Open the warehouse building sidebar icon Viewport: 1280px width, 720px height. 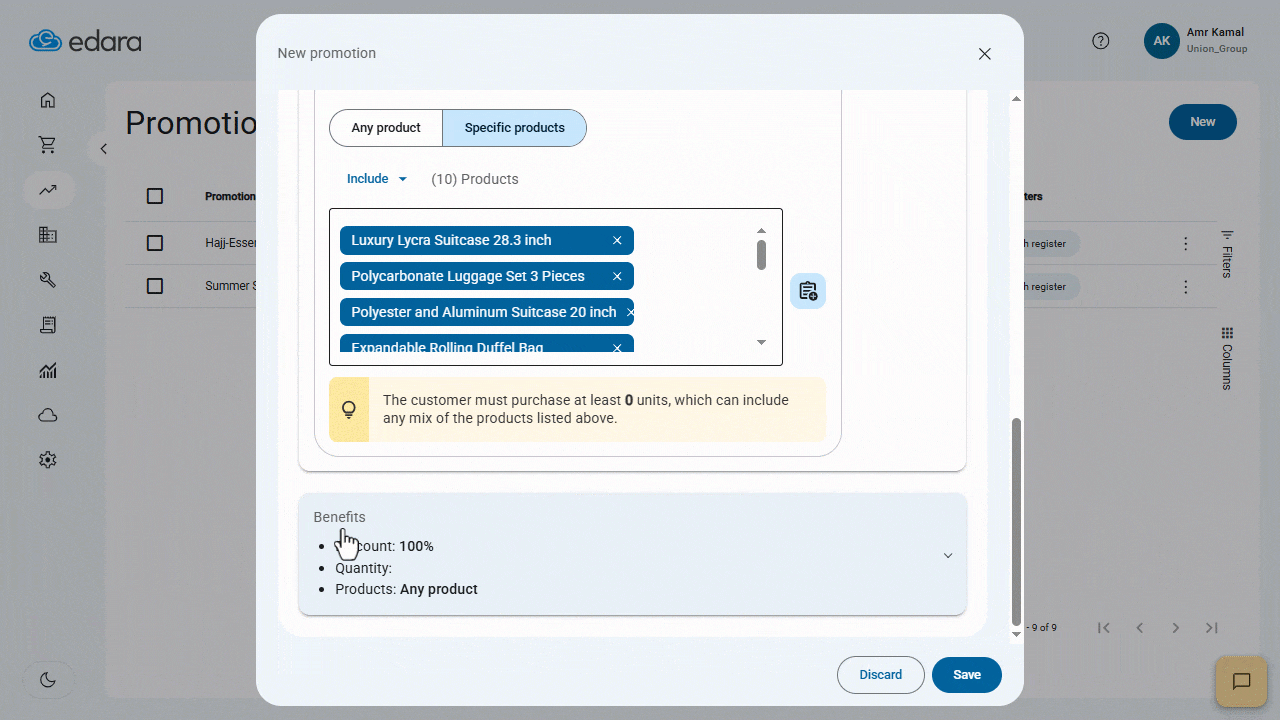tap(47, 235)
